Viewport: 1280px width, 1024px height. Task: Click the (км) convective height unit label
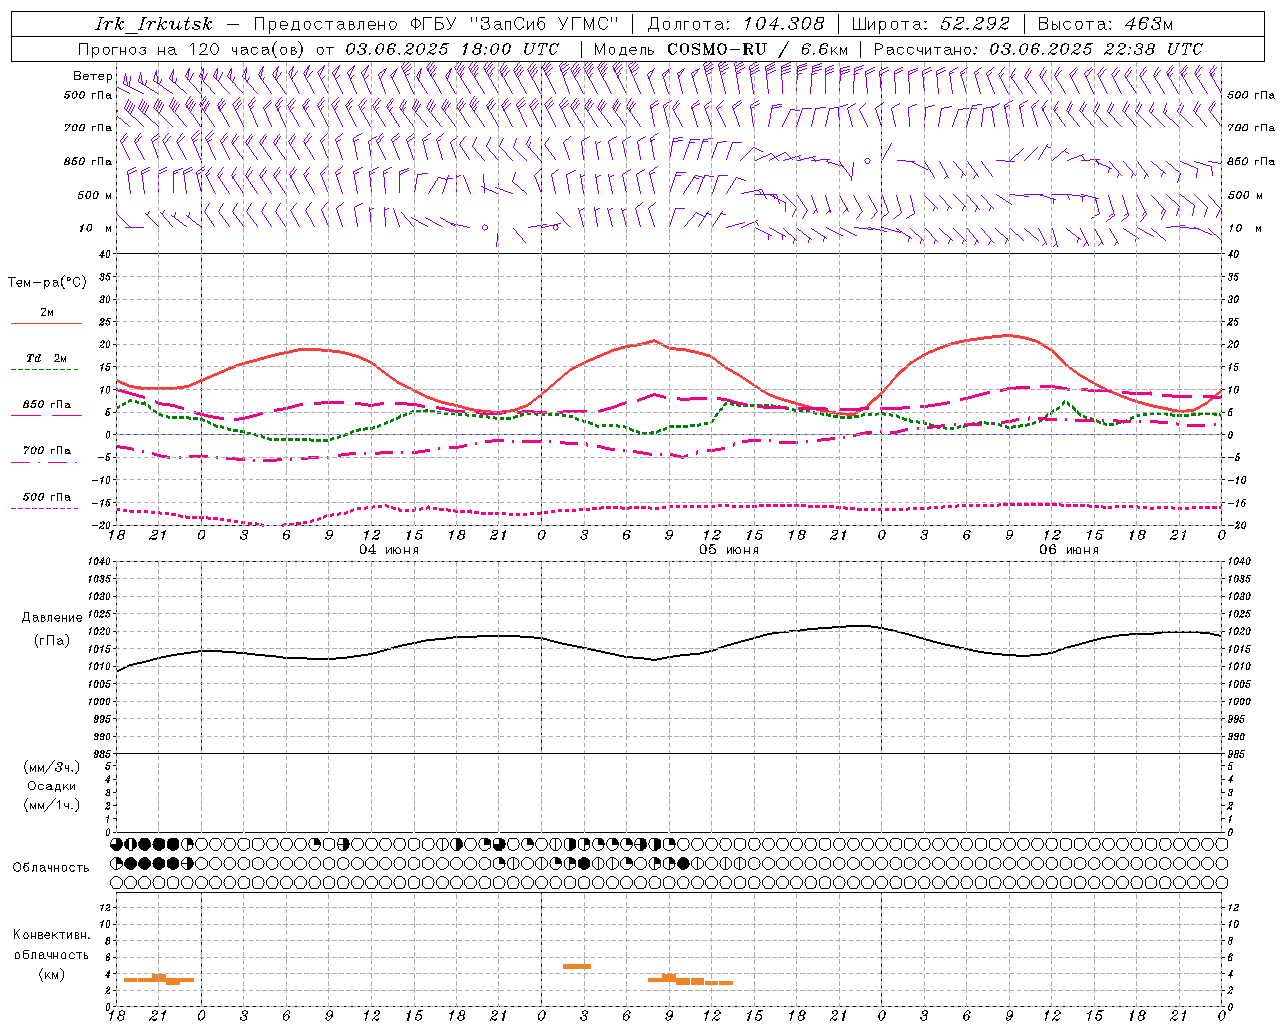click(52, 974)
